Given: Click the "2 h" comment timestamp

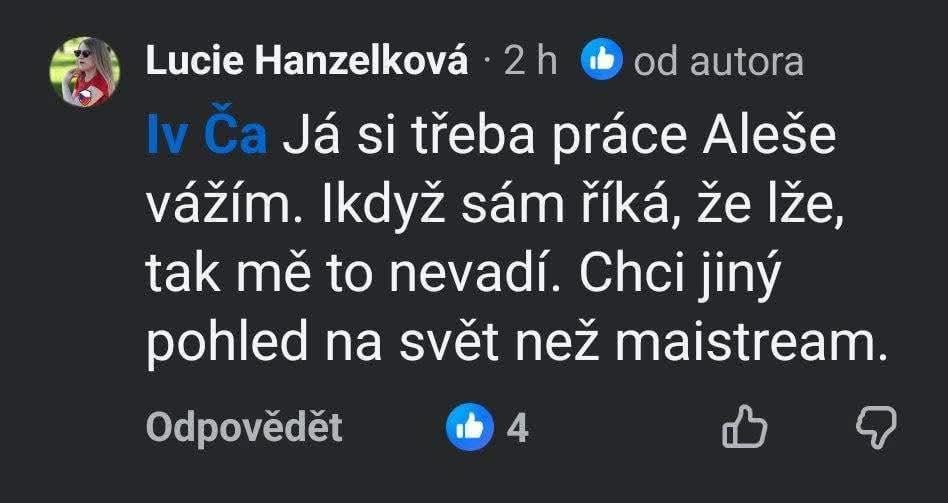Looking at the screenshot, I should [530, 62].
